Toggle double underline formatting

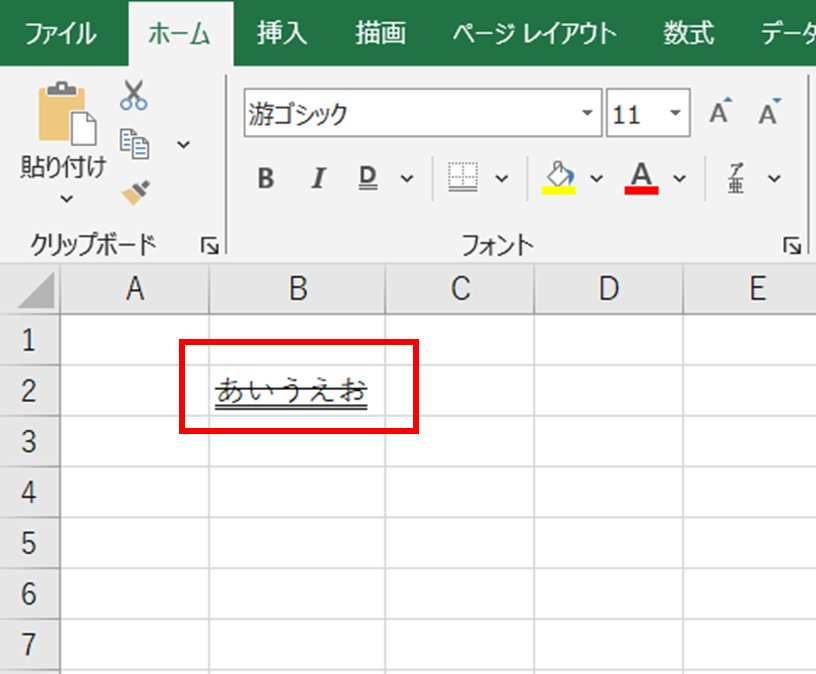coord(368,178)
